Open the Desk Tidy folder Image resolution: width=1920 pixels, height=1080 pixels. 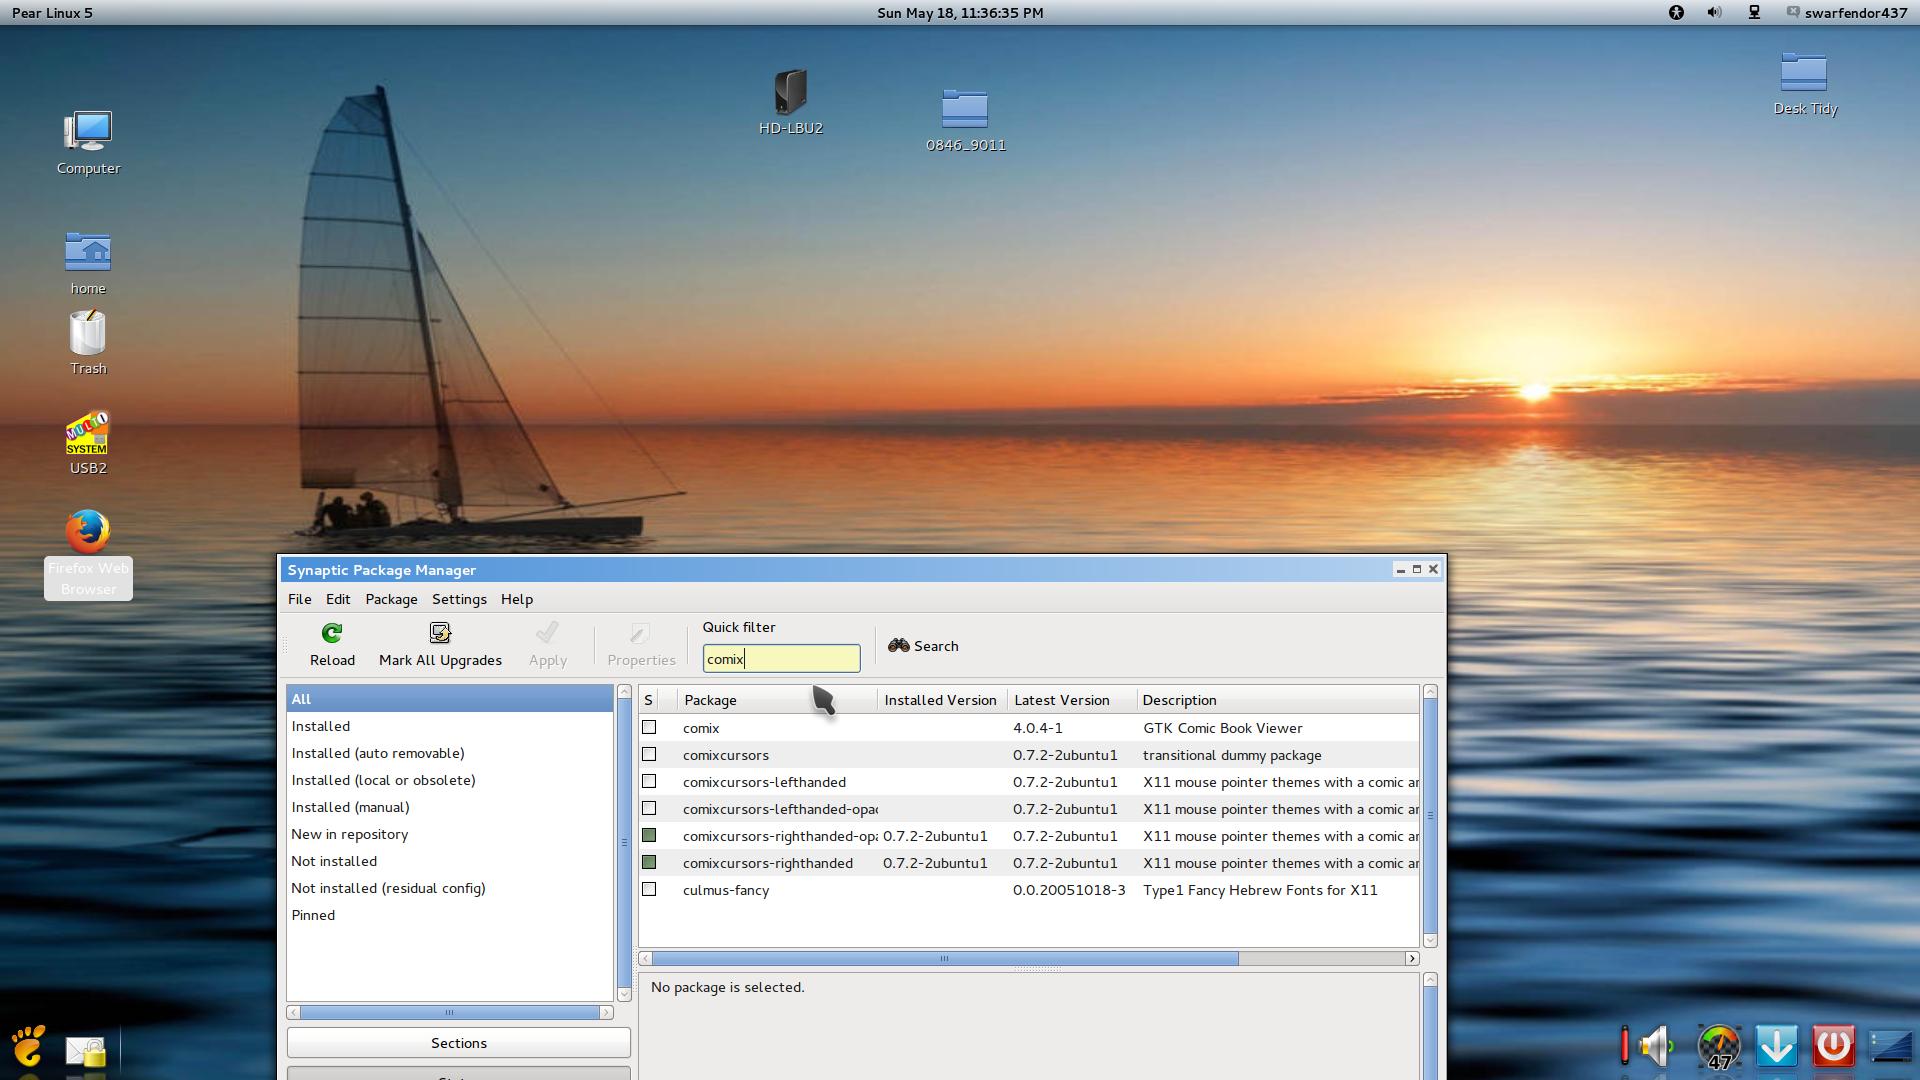(x=1804, y=73)
